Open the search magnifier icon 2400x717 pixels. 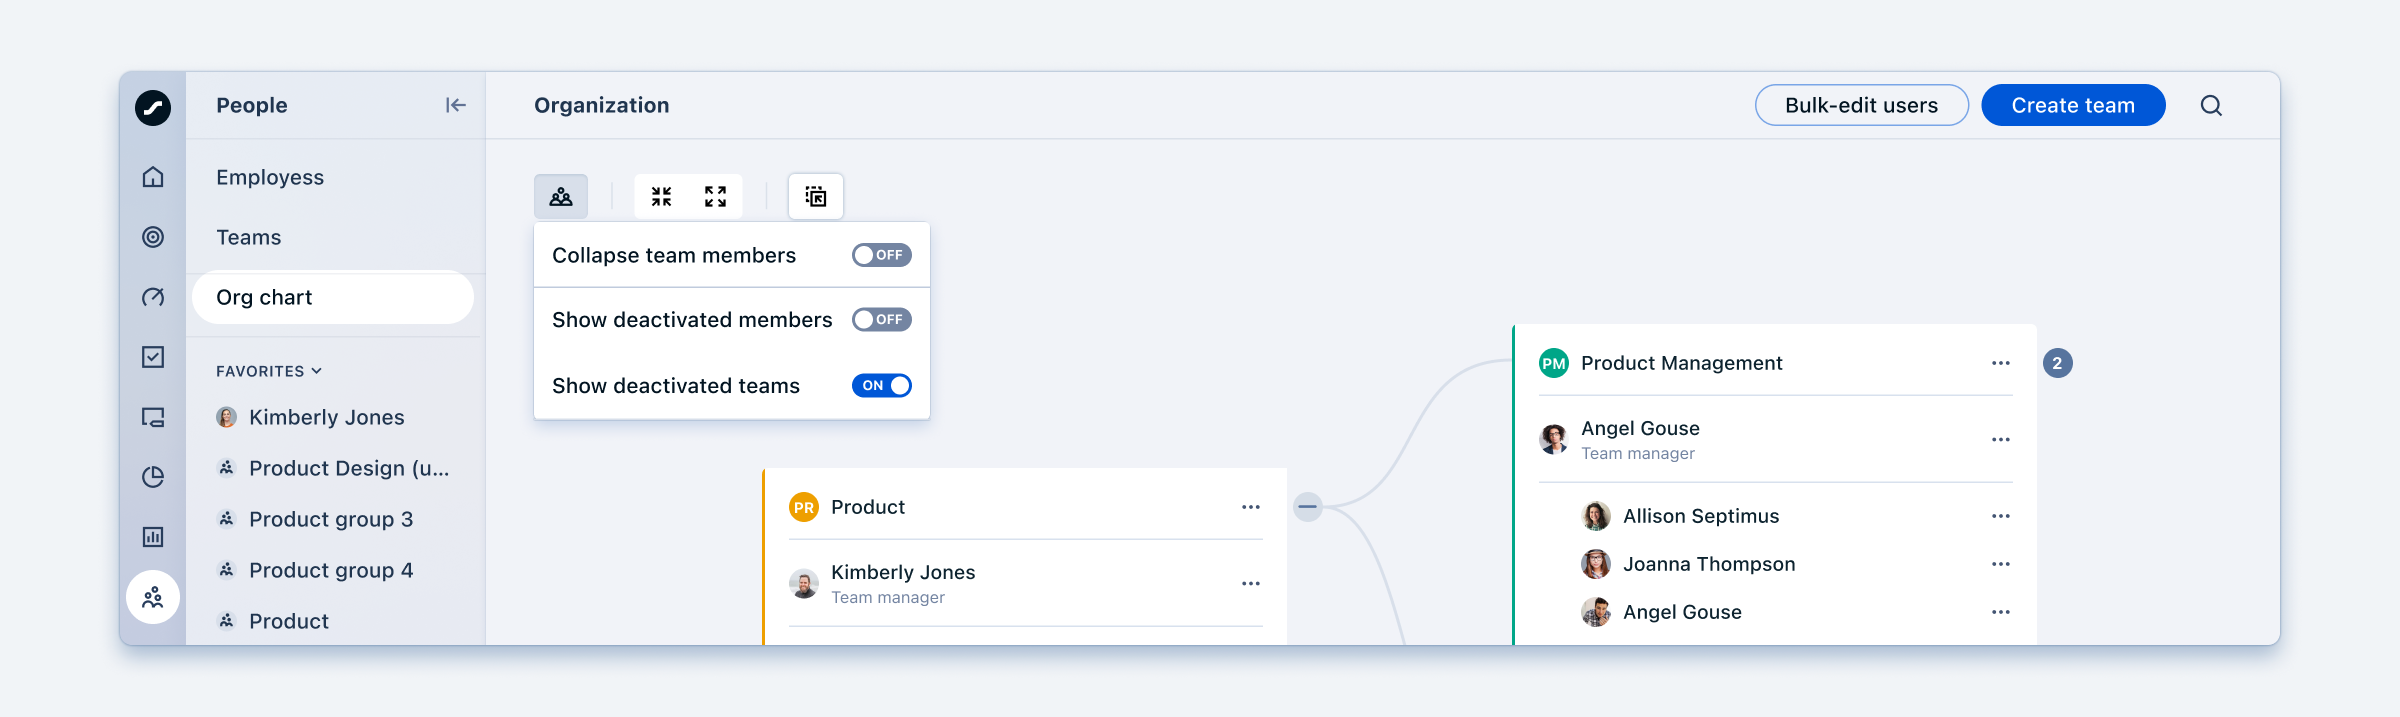coord(2211,105)
